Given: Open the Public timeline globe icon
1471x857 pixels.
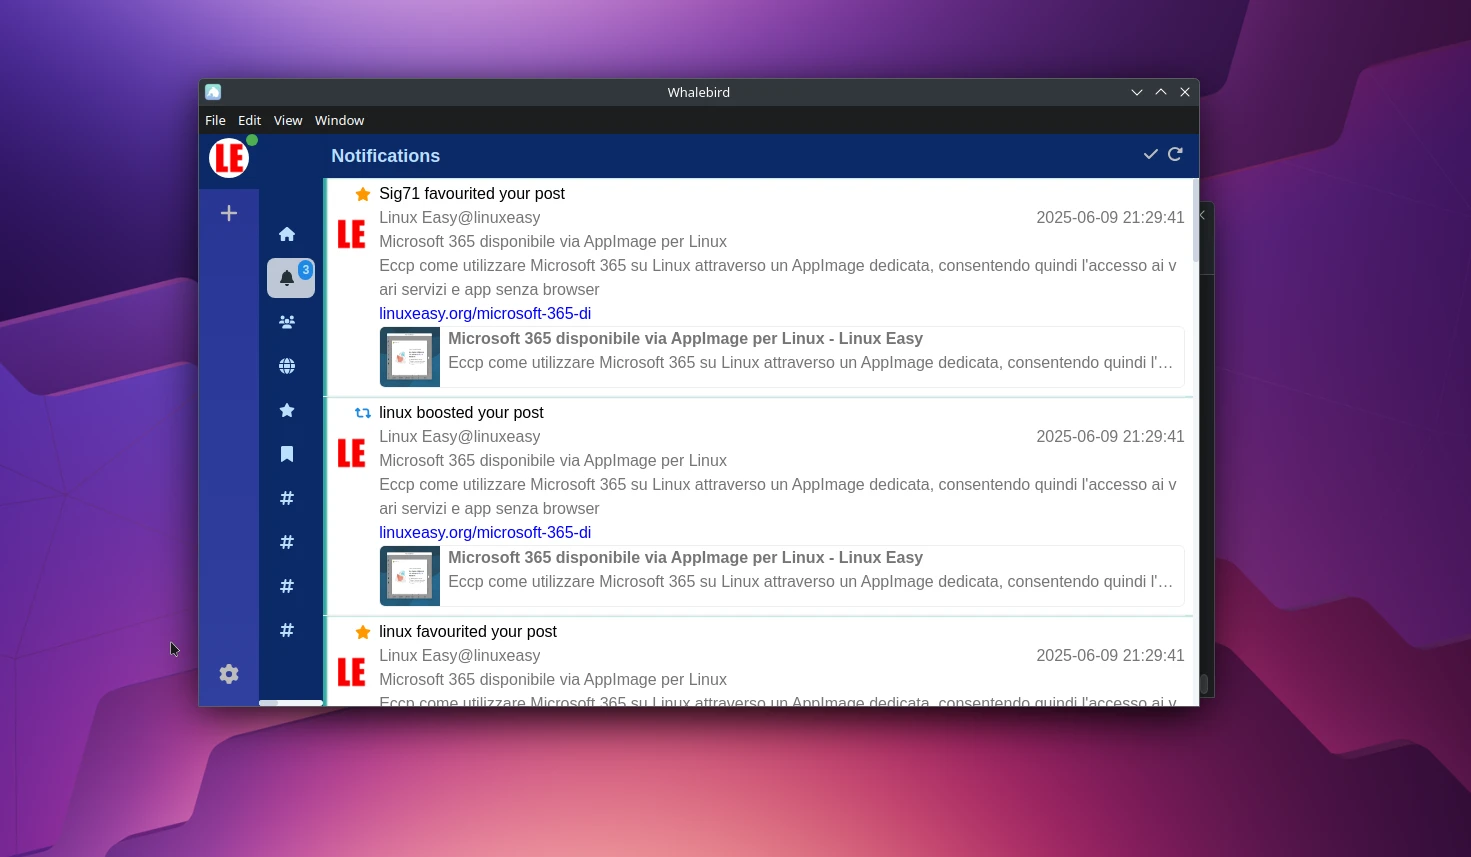Looking at the screenshot, I should (287, 366).
